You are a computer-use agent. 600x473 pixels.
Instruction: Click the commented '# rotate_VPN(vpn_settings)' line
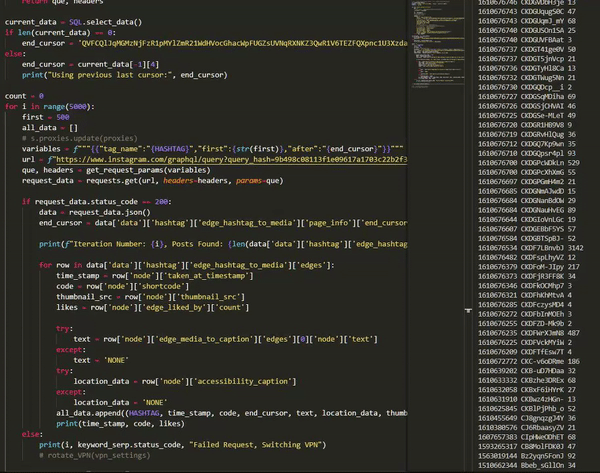[95, 455]
